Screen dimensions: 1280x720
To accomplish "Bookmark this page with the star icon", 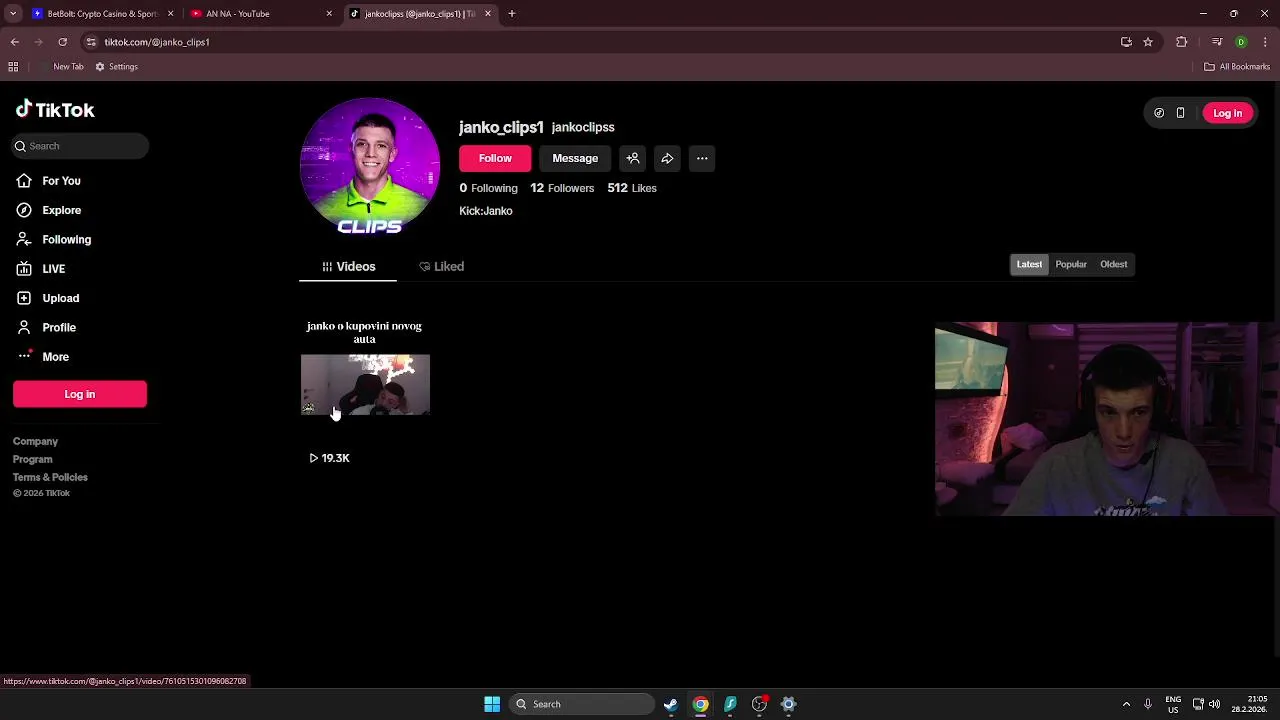I will [x=1148, y=42].
